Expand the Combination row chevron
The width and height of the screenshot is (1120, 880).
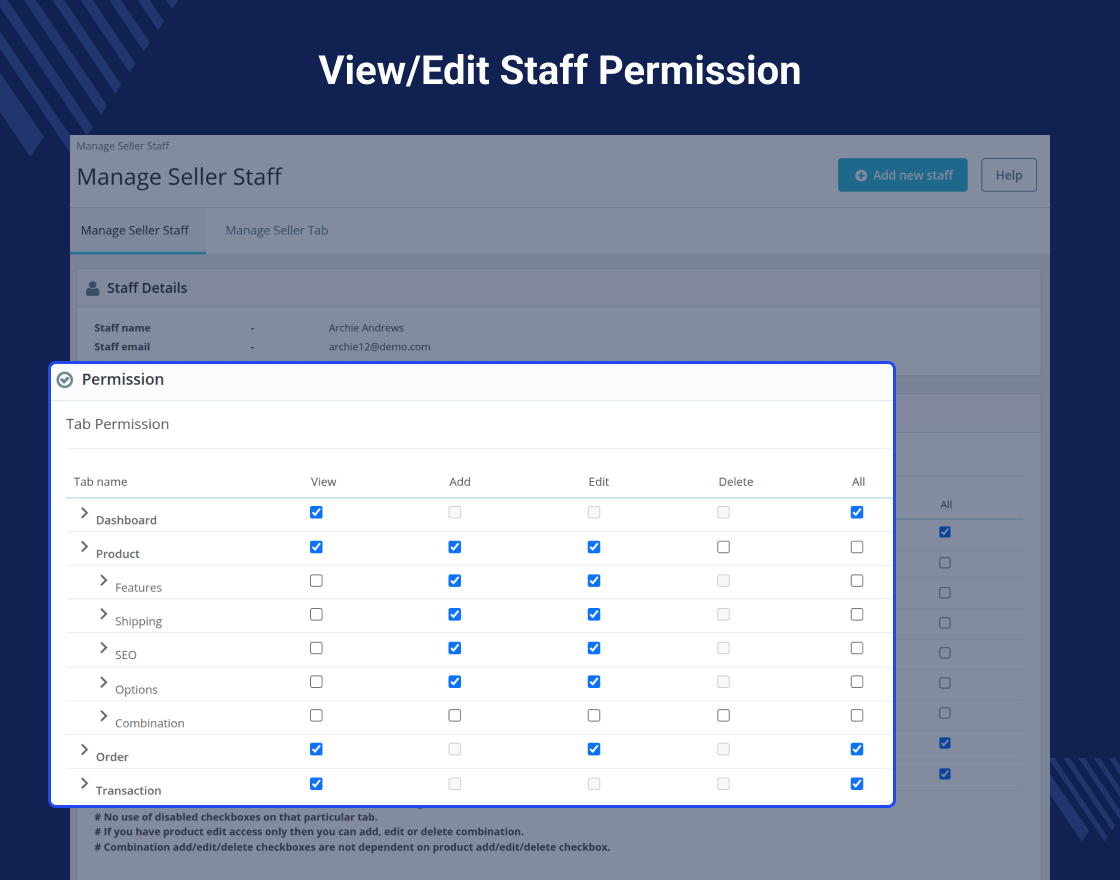point(104,716)
